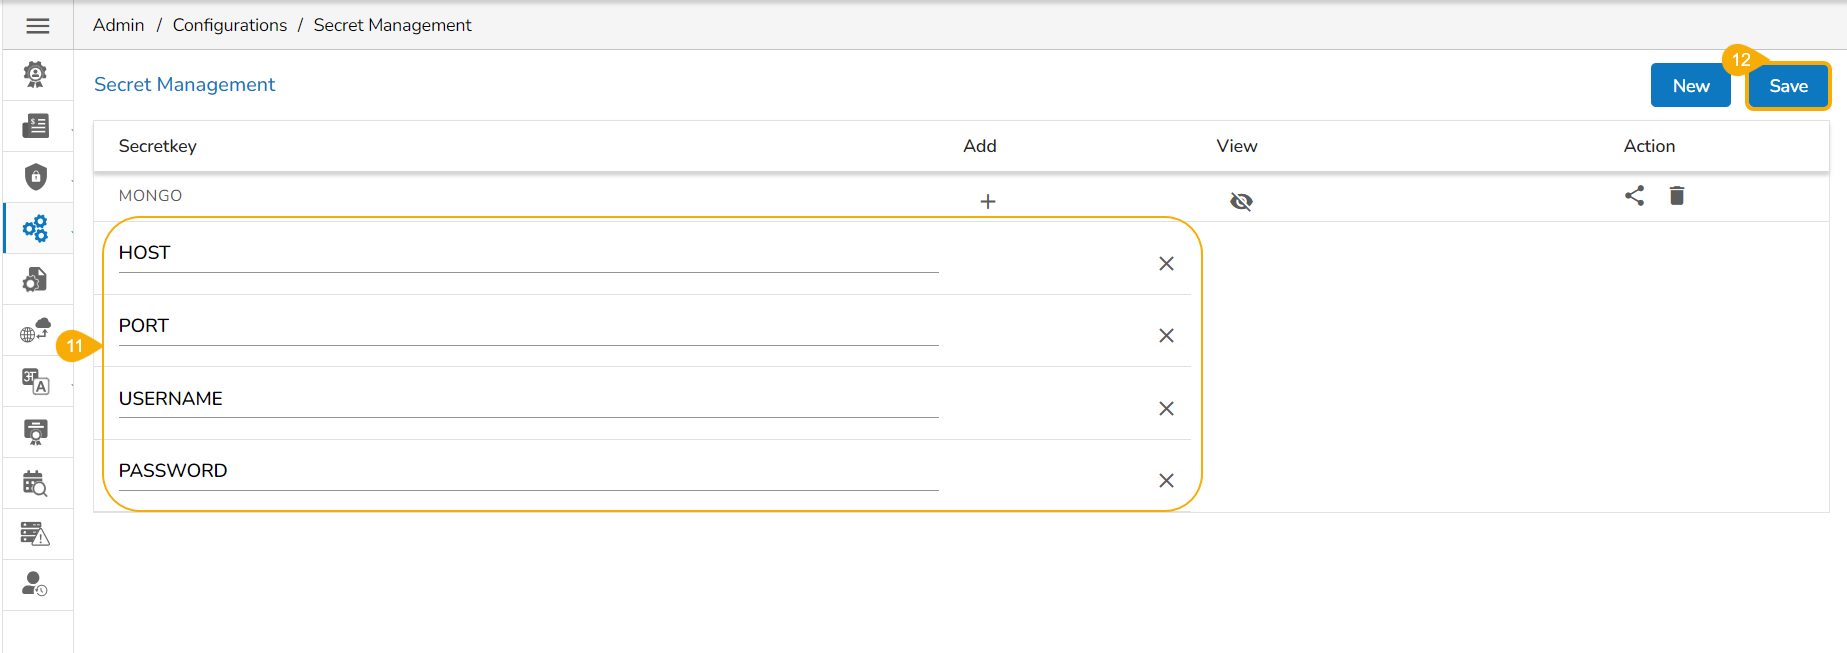Screen dimensions: 1847x653
Task: Navigate to Configurations breadcrumb
Action: [229, 25]
